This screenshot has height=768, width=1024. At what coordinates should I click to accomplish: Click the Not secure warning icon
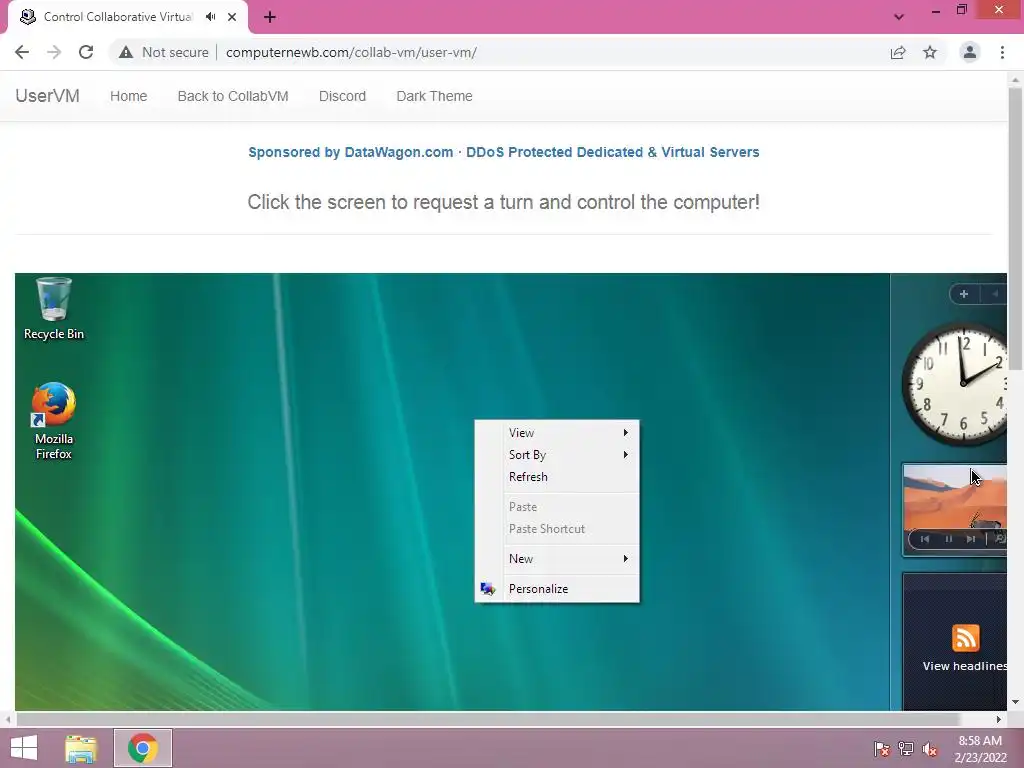click(125, 52)
